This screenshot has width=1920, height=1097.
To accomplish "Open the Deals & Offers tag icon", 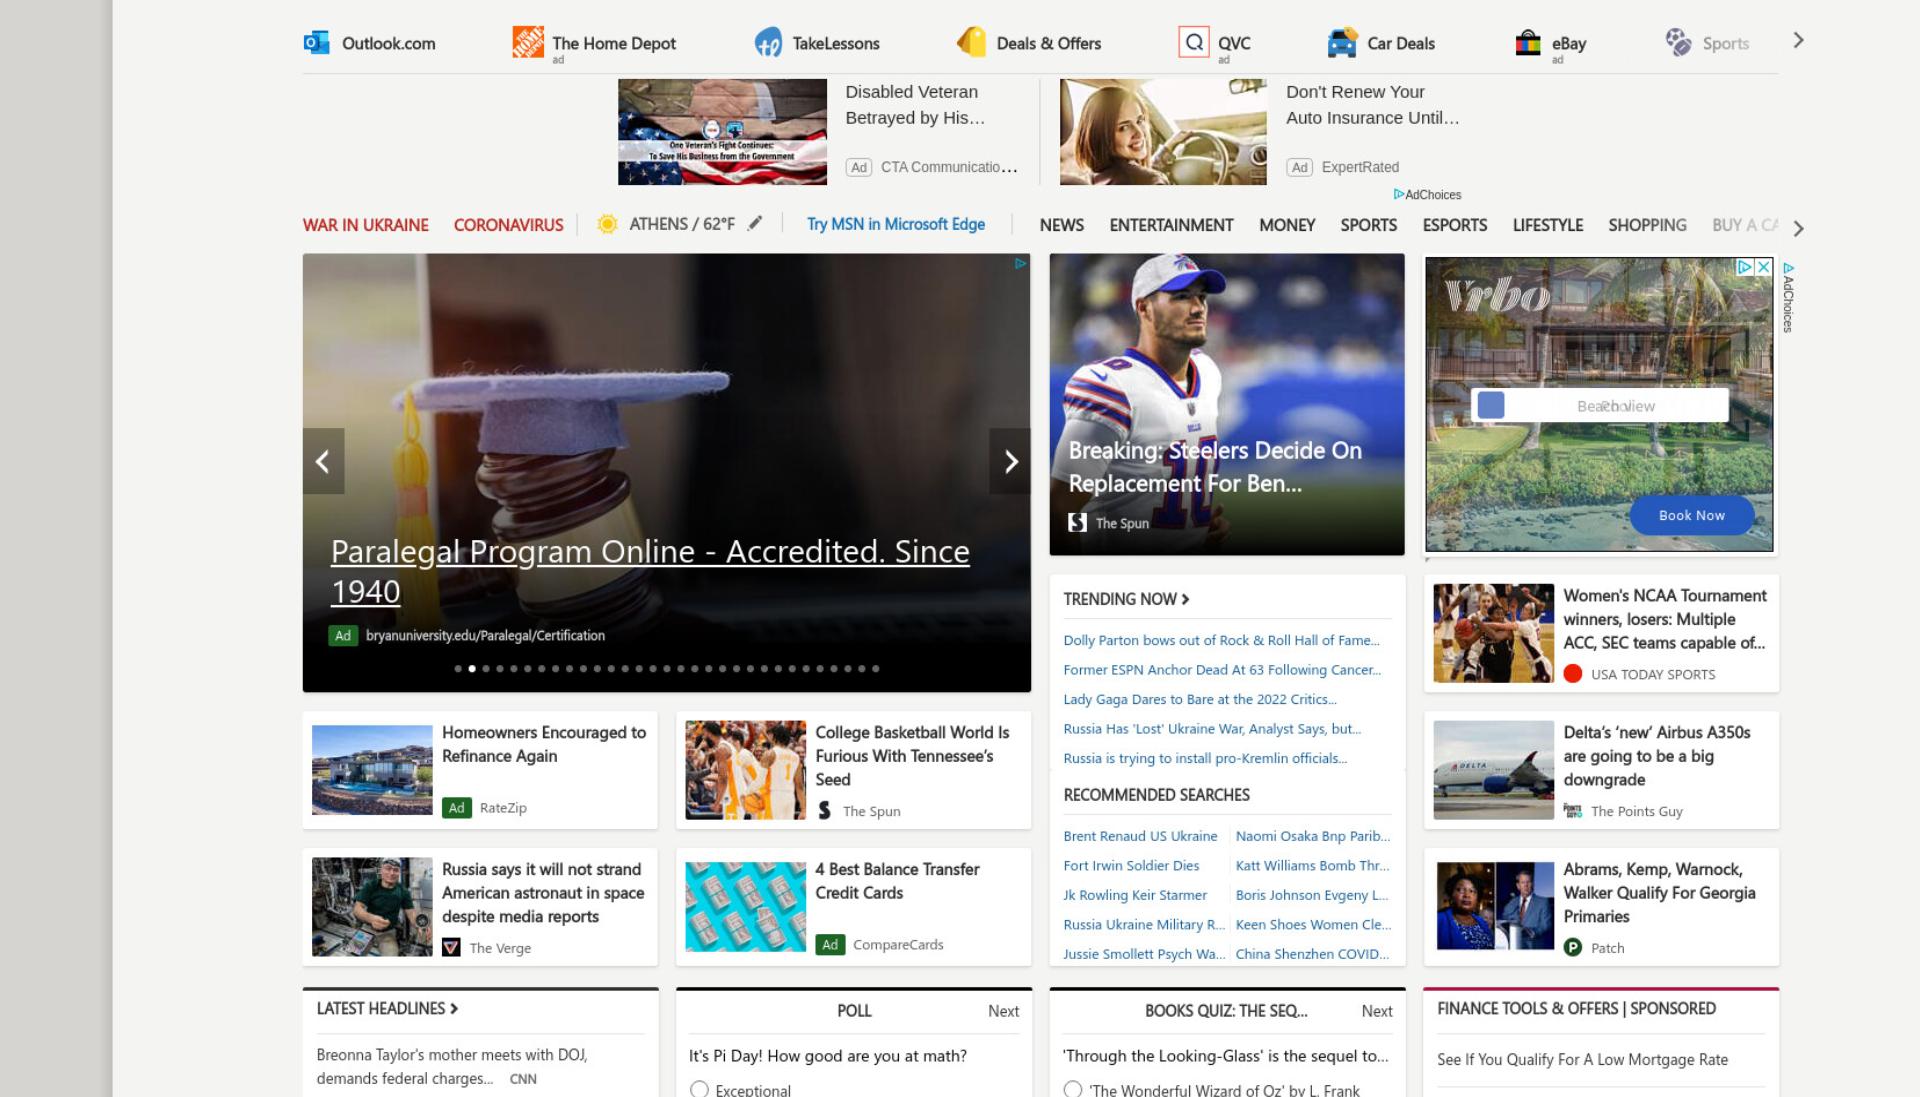I will click(971, 42).
